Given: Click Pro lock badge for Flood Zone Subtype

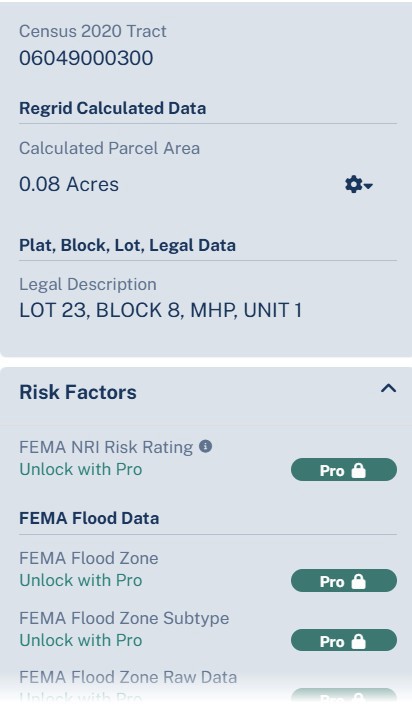Looking at the screenshot, I should click(344, 641).
